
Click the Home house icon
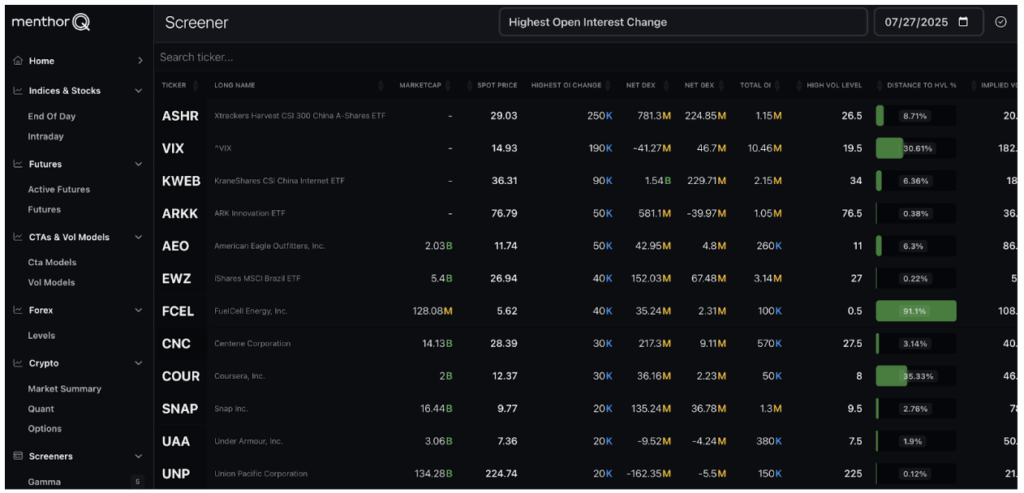click(x=18, y=61)
